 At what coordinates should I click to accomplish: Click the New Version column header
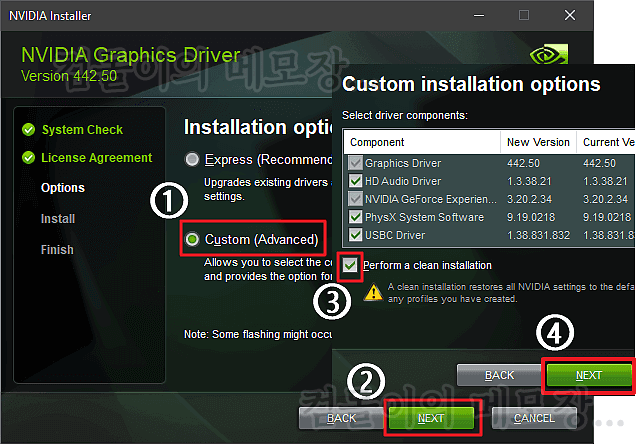(538, 142)
